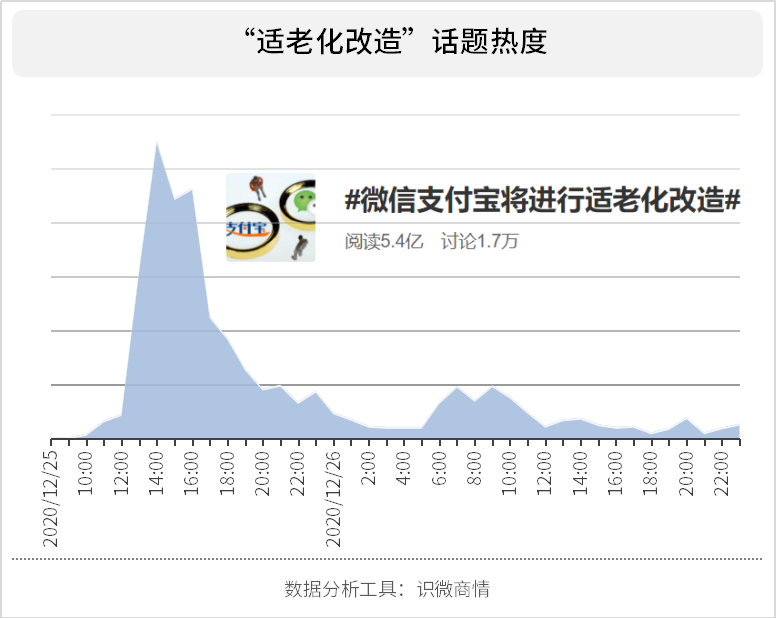Screen dimensions: 776x618
Task: Click the 4:00 axis label
Action: 404,468
